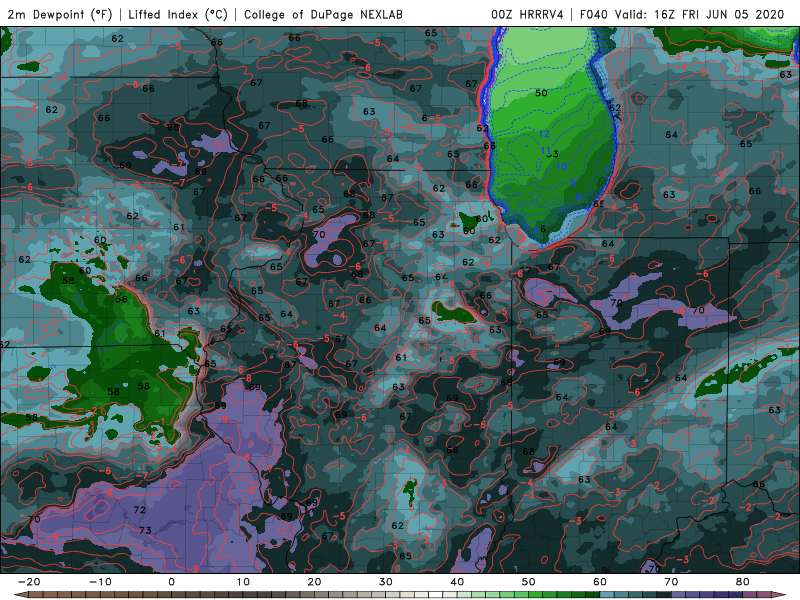The height and width of the screenshot is (600, 800).
Task: Click the "72" dewpoint value on the map
Action: (140, 510)
